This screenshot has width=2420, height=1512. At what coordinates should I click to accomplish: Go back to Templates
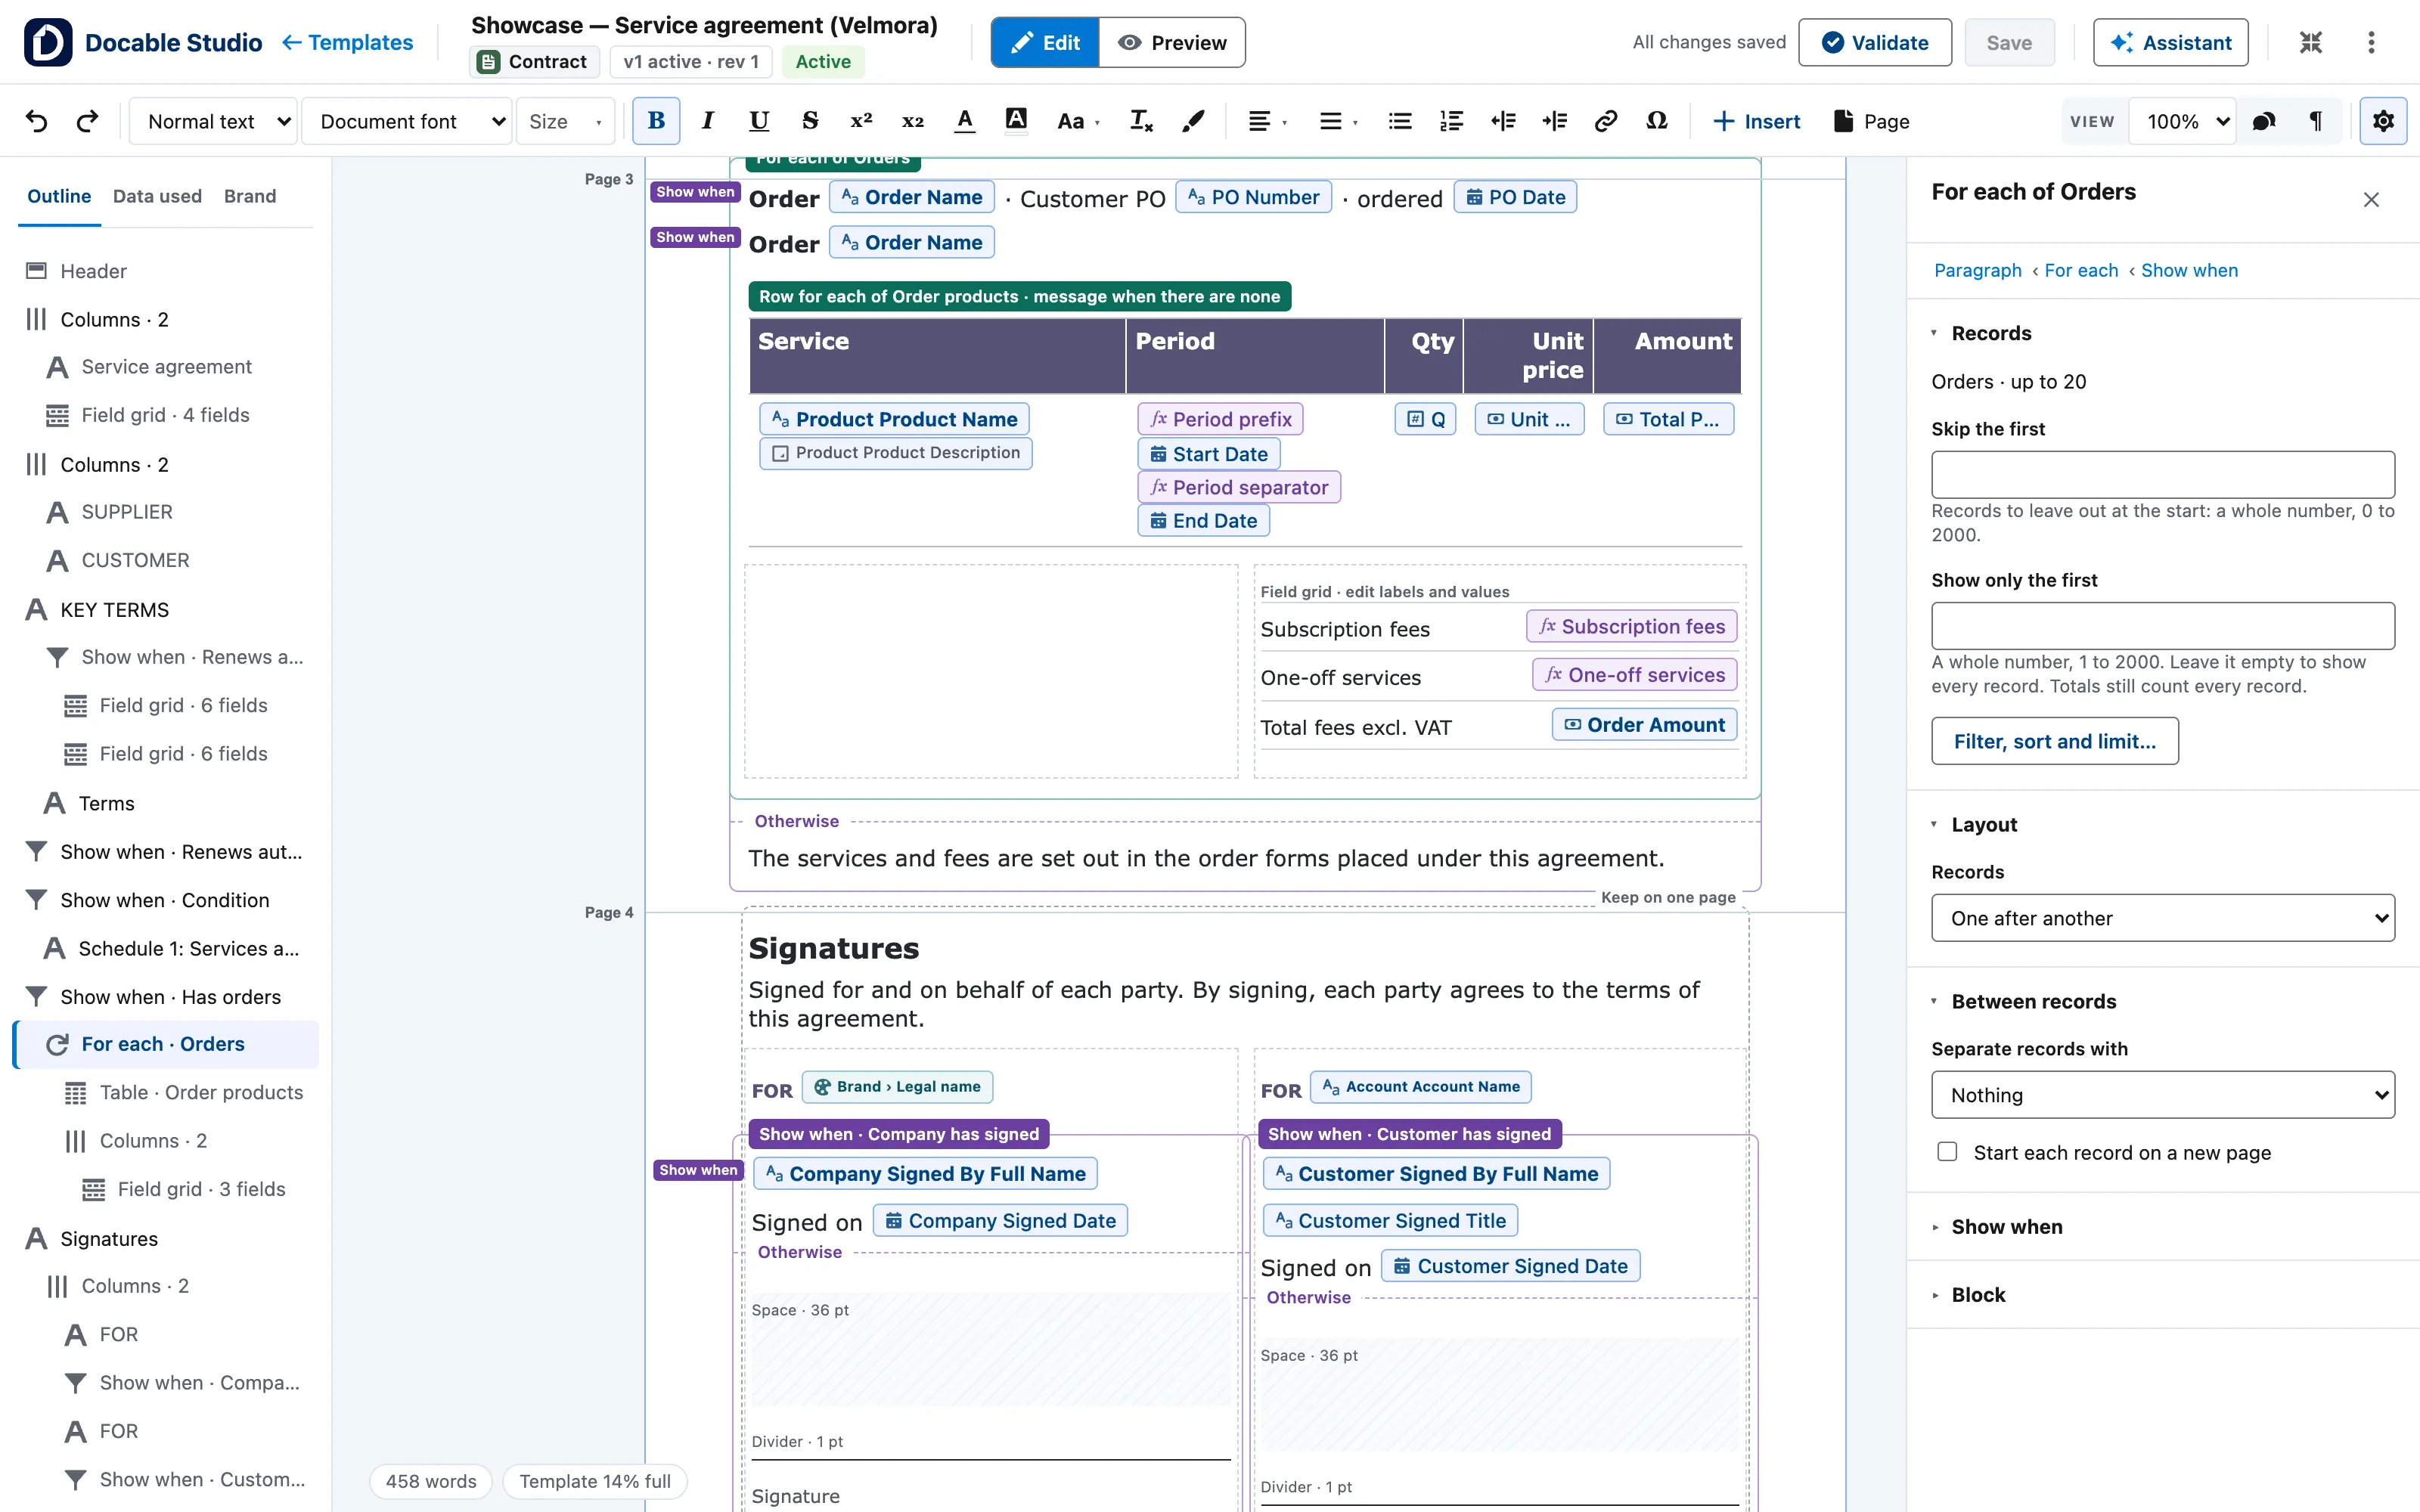347,42
